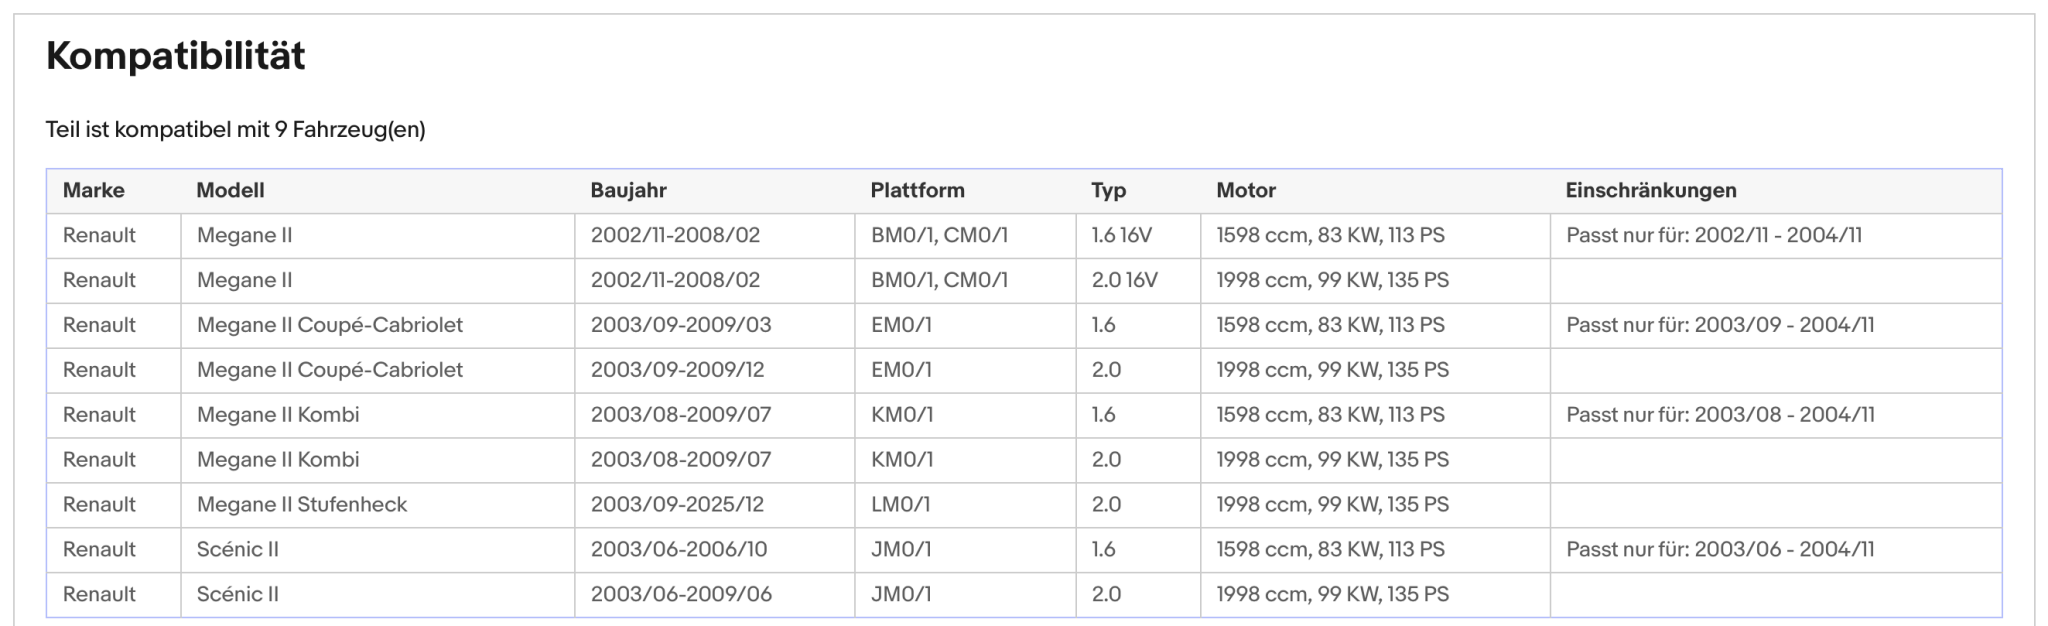Click Typ '2.0' in the Stufenheck row

(x=1106, y=504)
